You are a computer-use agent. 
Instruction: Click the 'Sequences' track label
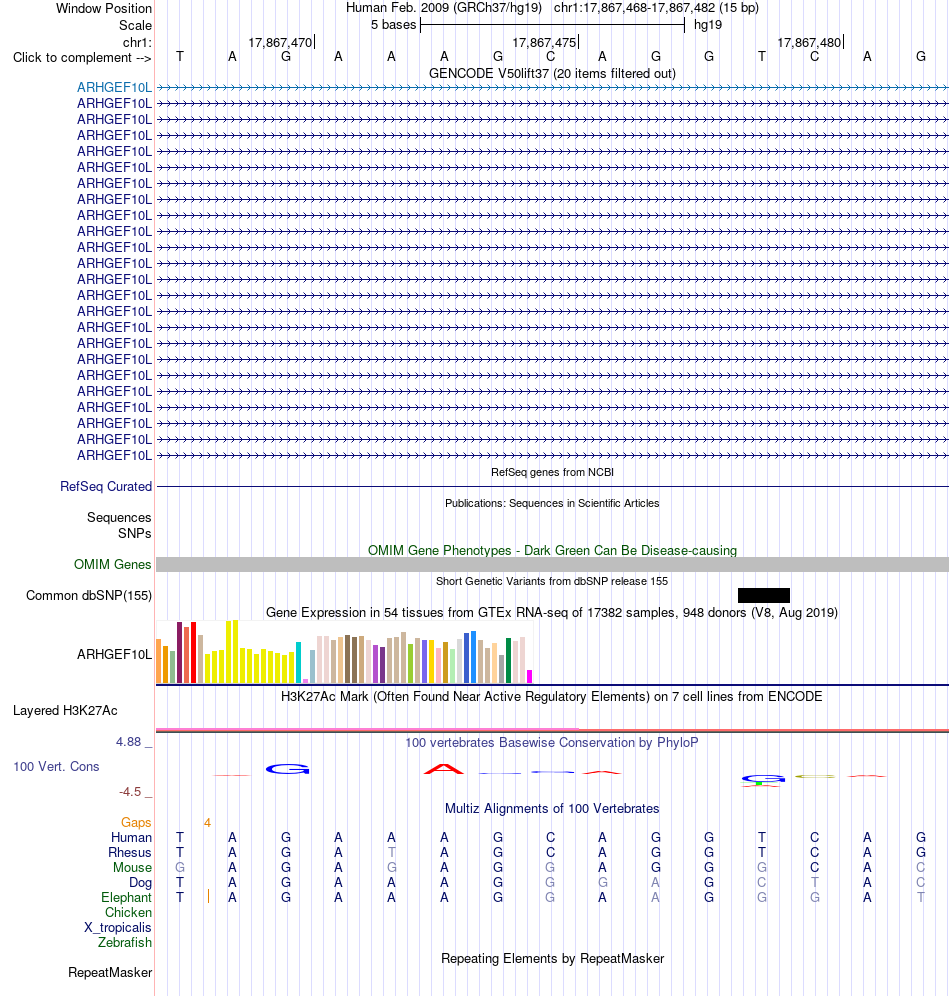pyautogui.click(x=119, y=518)
